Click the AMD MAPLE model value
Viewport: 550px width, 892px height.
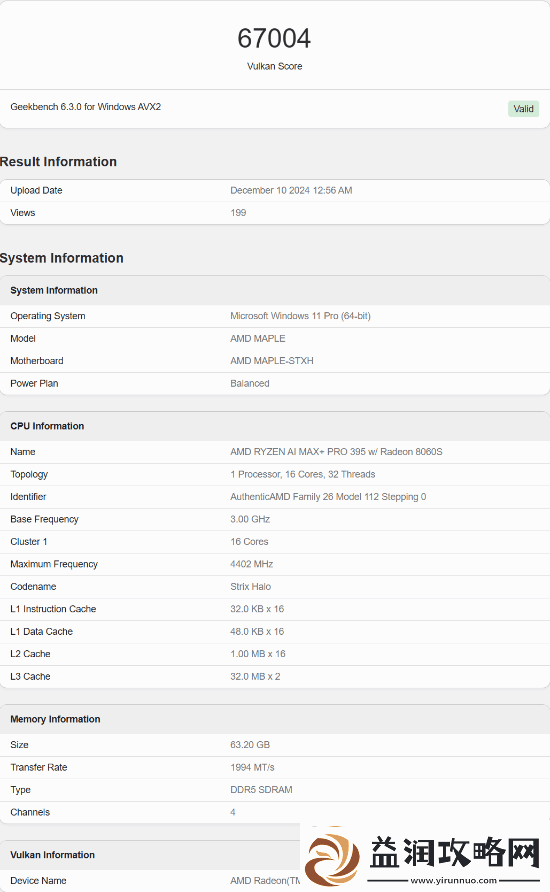(x=258, y=338)
